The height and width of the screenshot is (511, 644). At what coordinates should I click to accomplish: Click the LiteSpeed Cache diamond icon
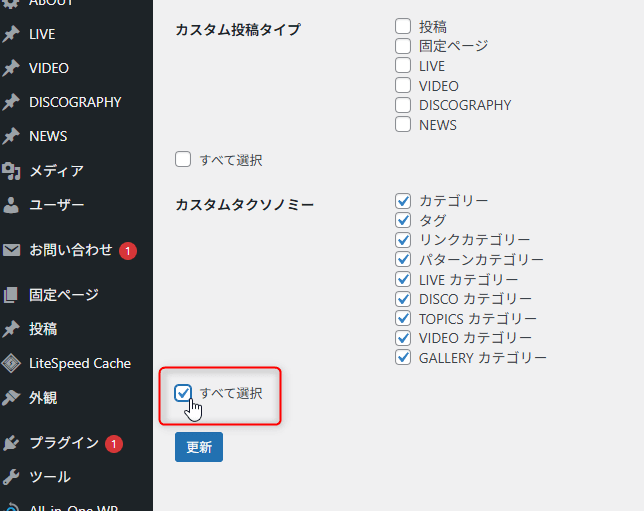[11, 363]
